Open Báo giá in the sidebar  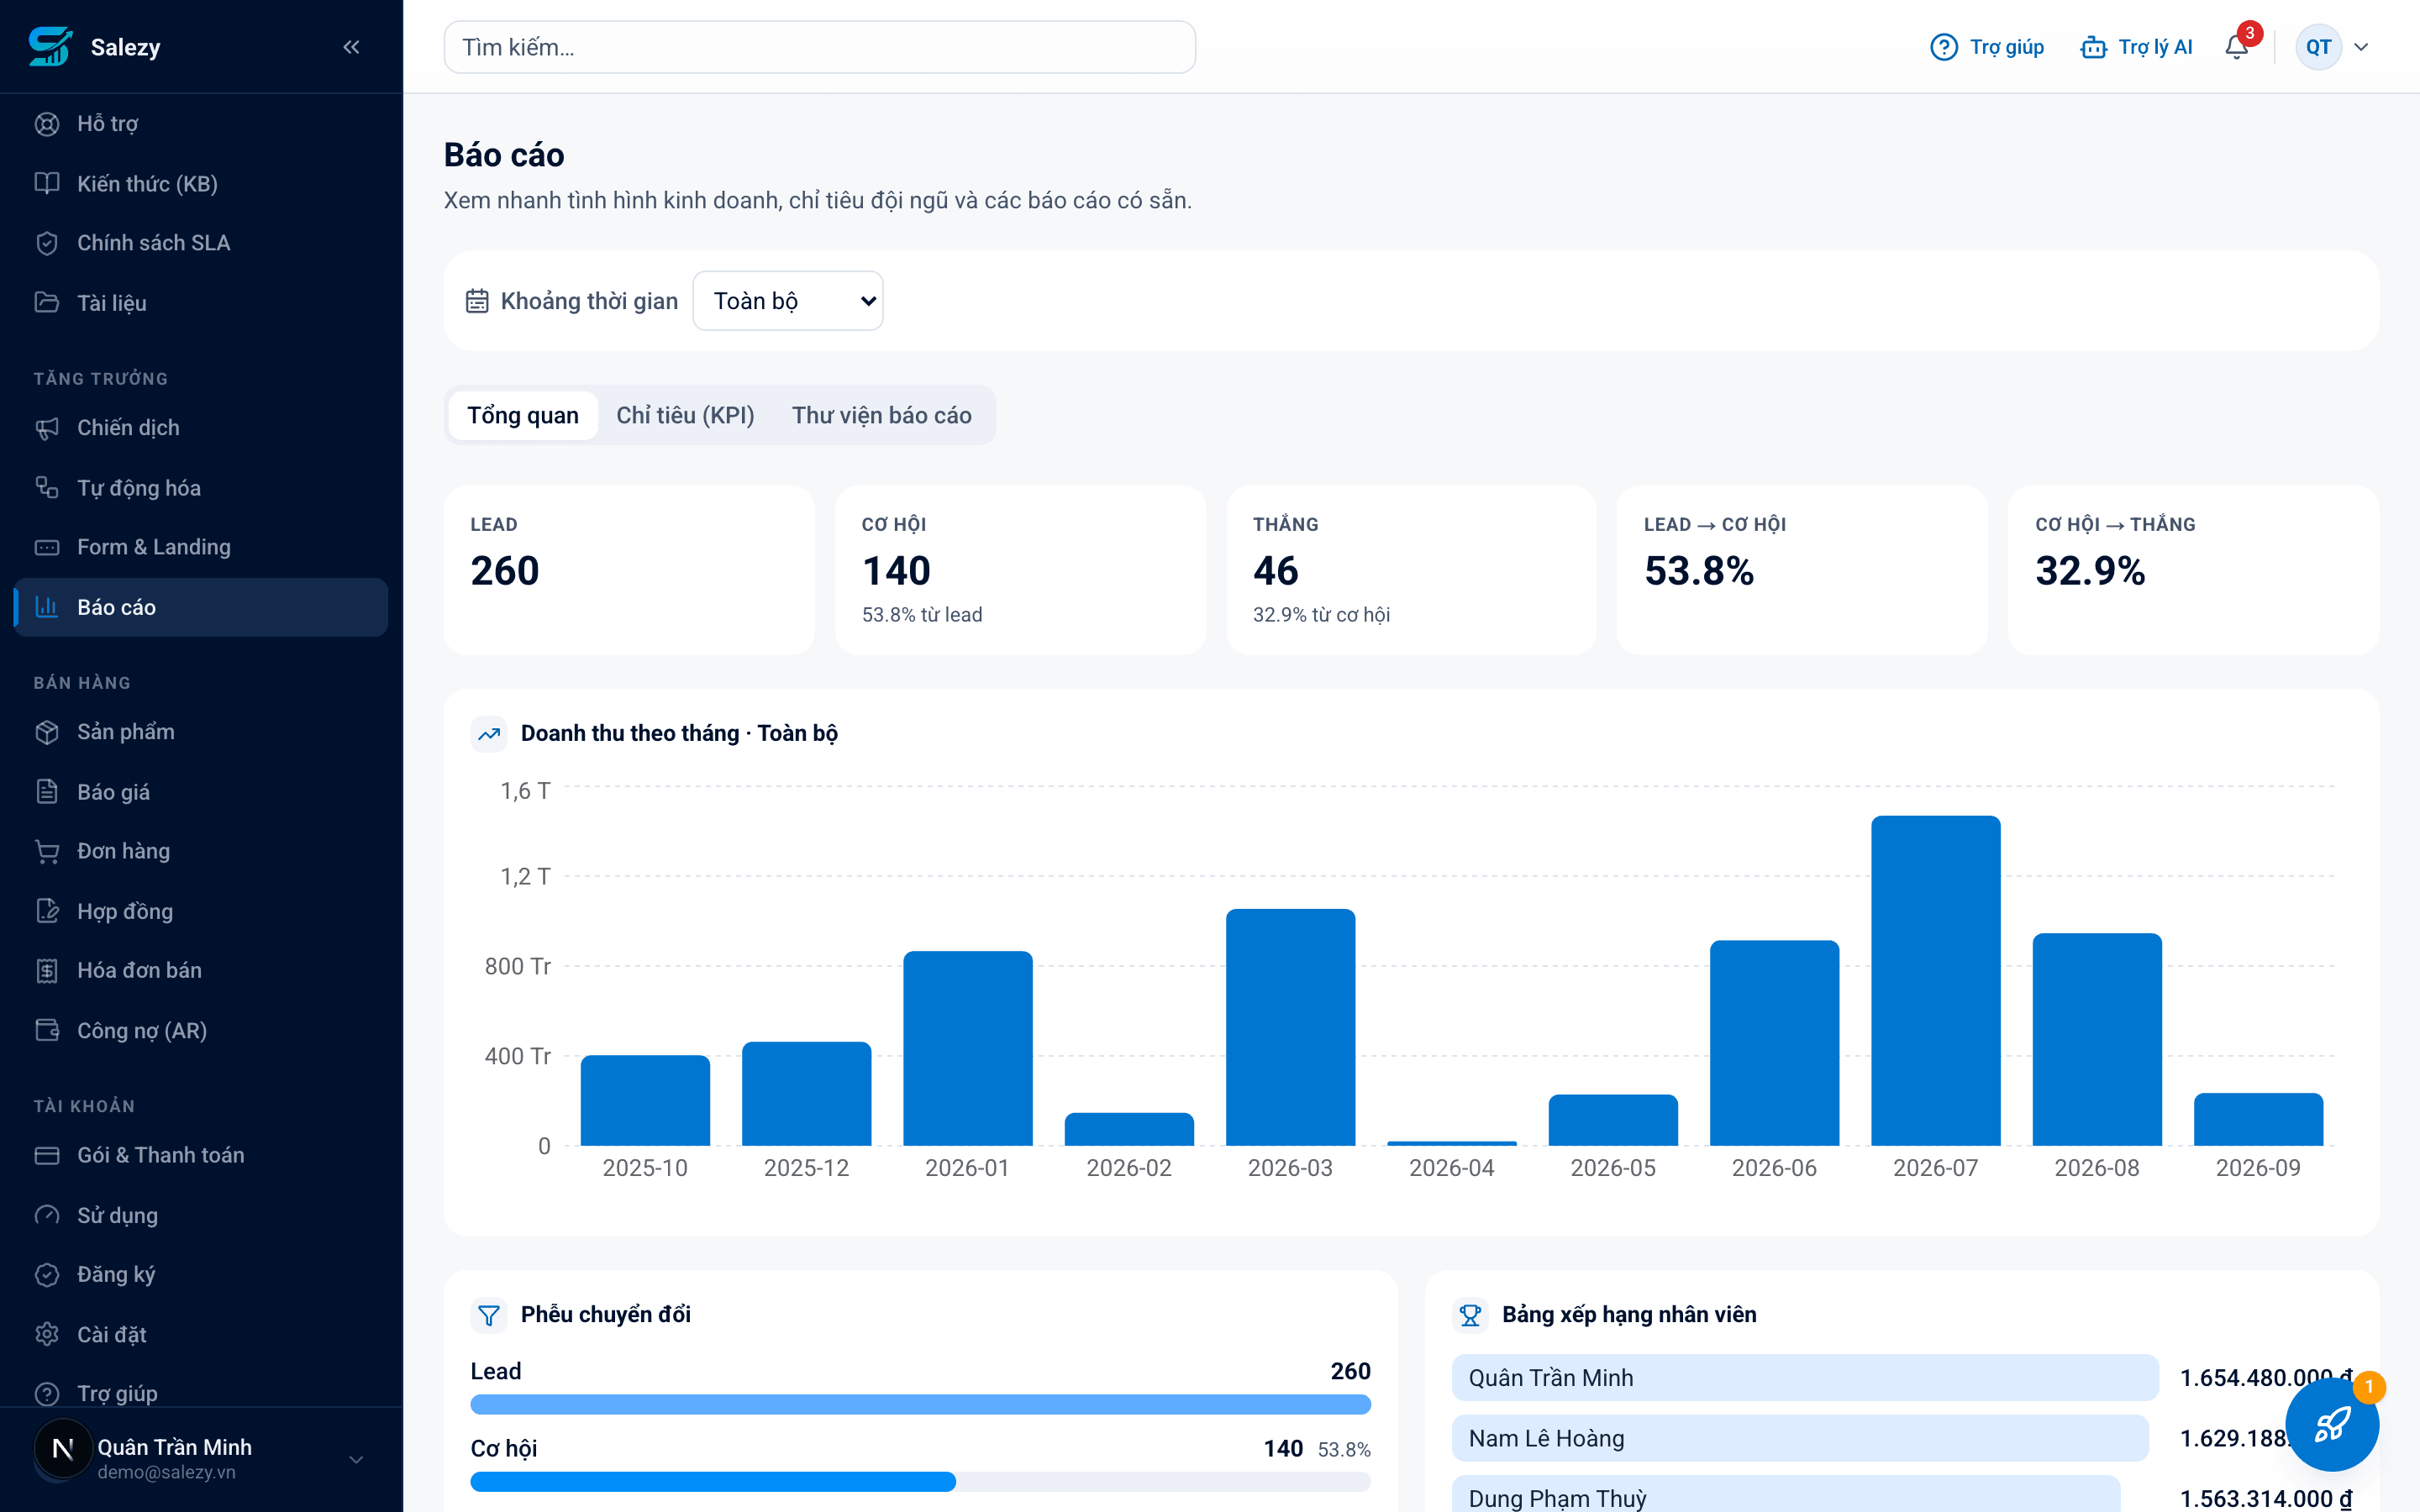[201, 792]
